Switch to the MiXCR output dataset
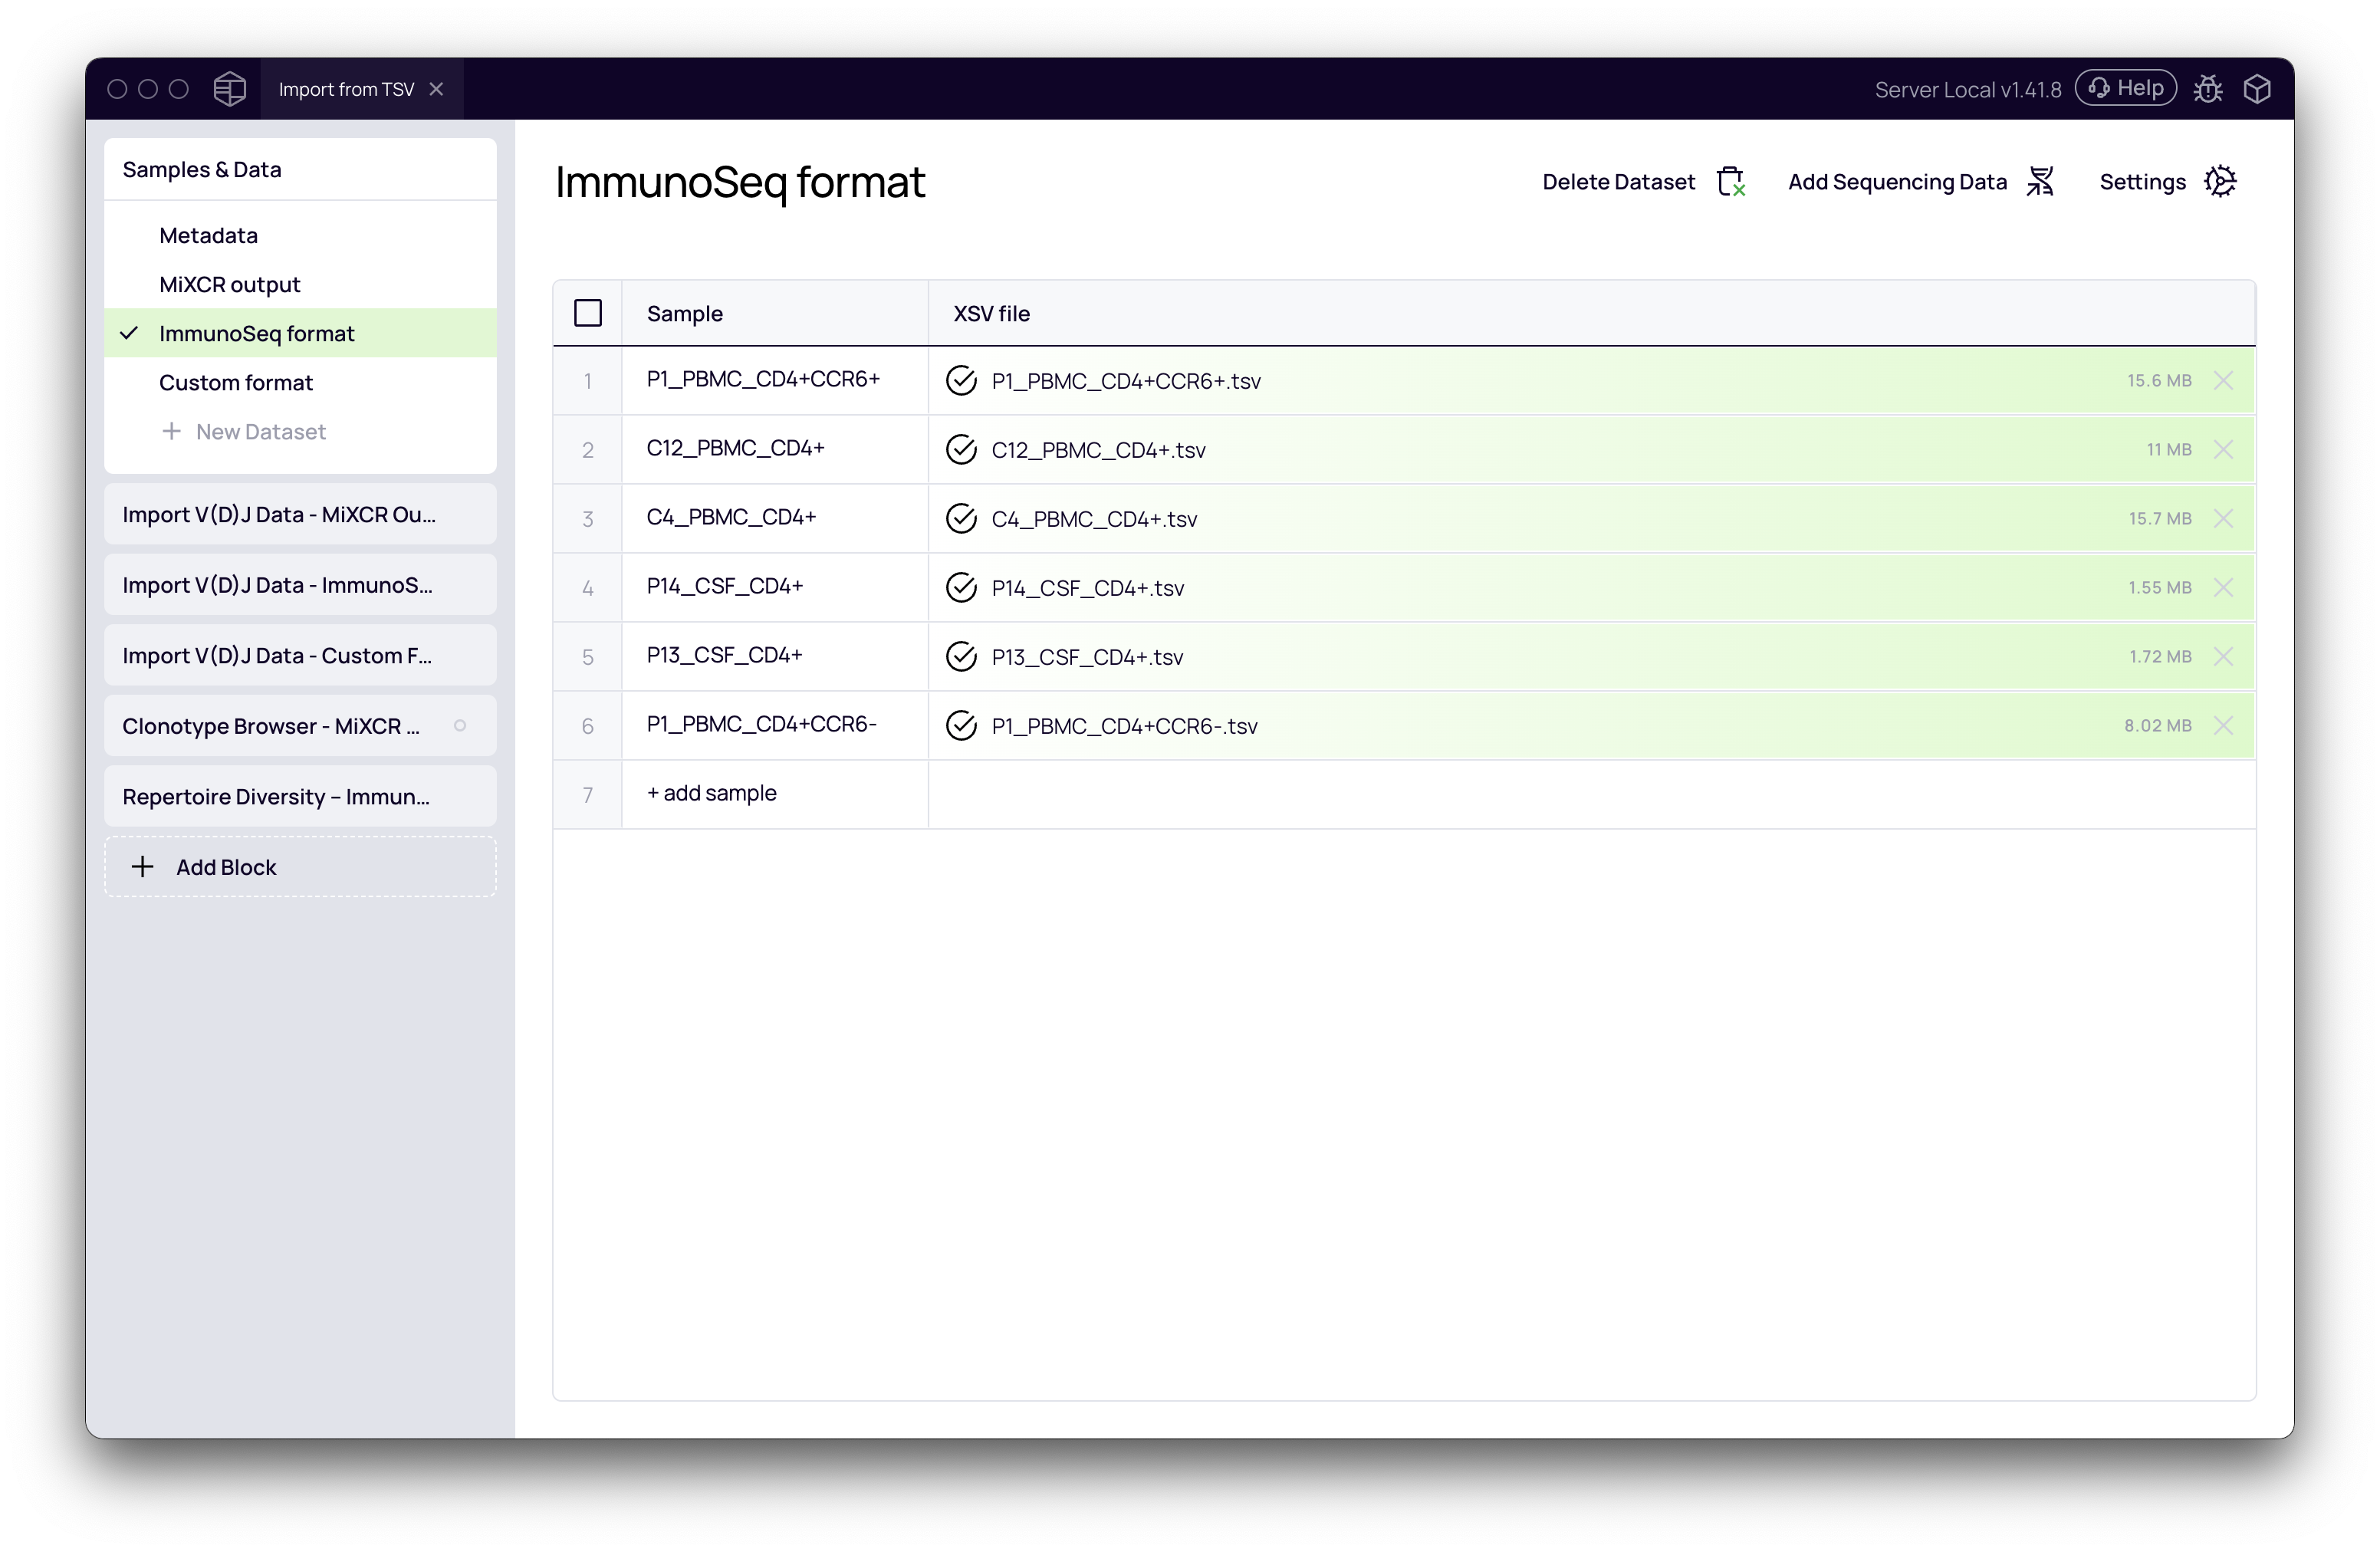Viewport: 2380px width, 1552px height. point(230,284)
